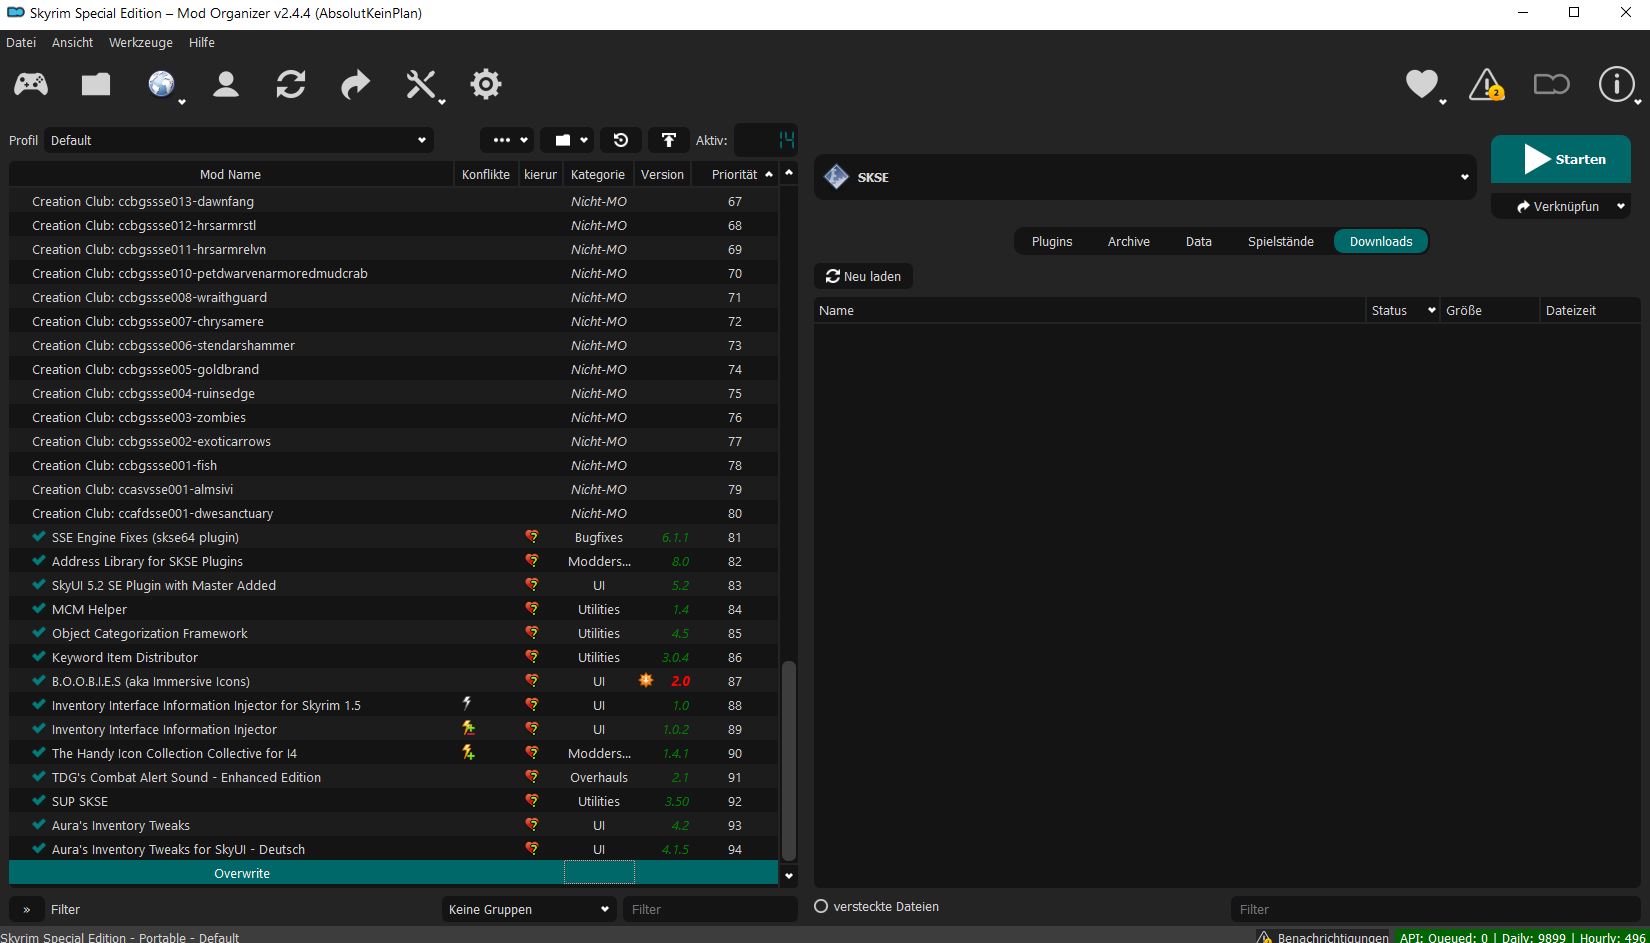This screenshot has width=1650, height=943.
Task: Open the Werkzeuge menu
Action: point(141,42)
